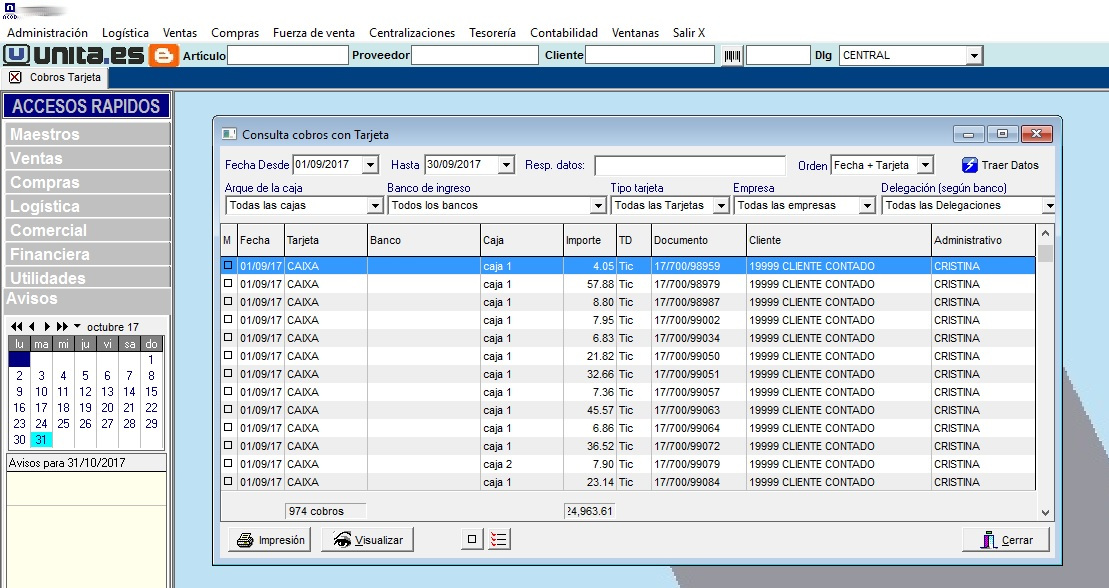Screen dimensions: 1109x588
Task: Click the Artículo input field
Action: 288,55
